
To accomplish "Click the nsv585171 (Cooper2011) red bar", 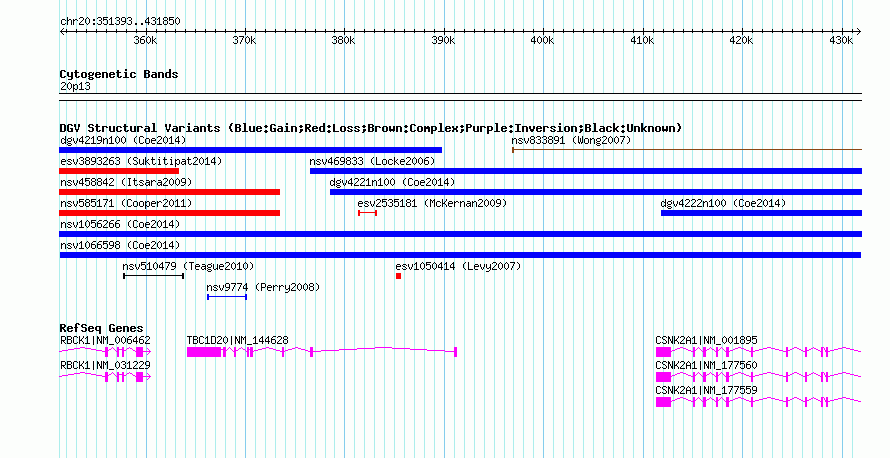I will (170, 213).
